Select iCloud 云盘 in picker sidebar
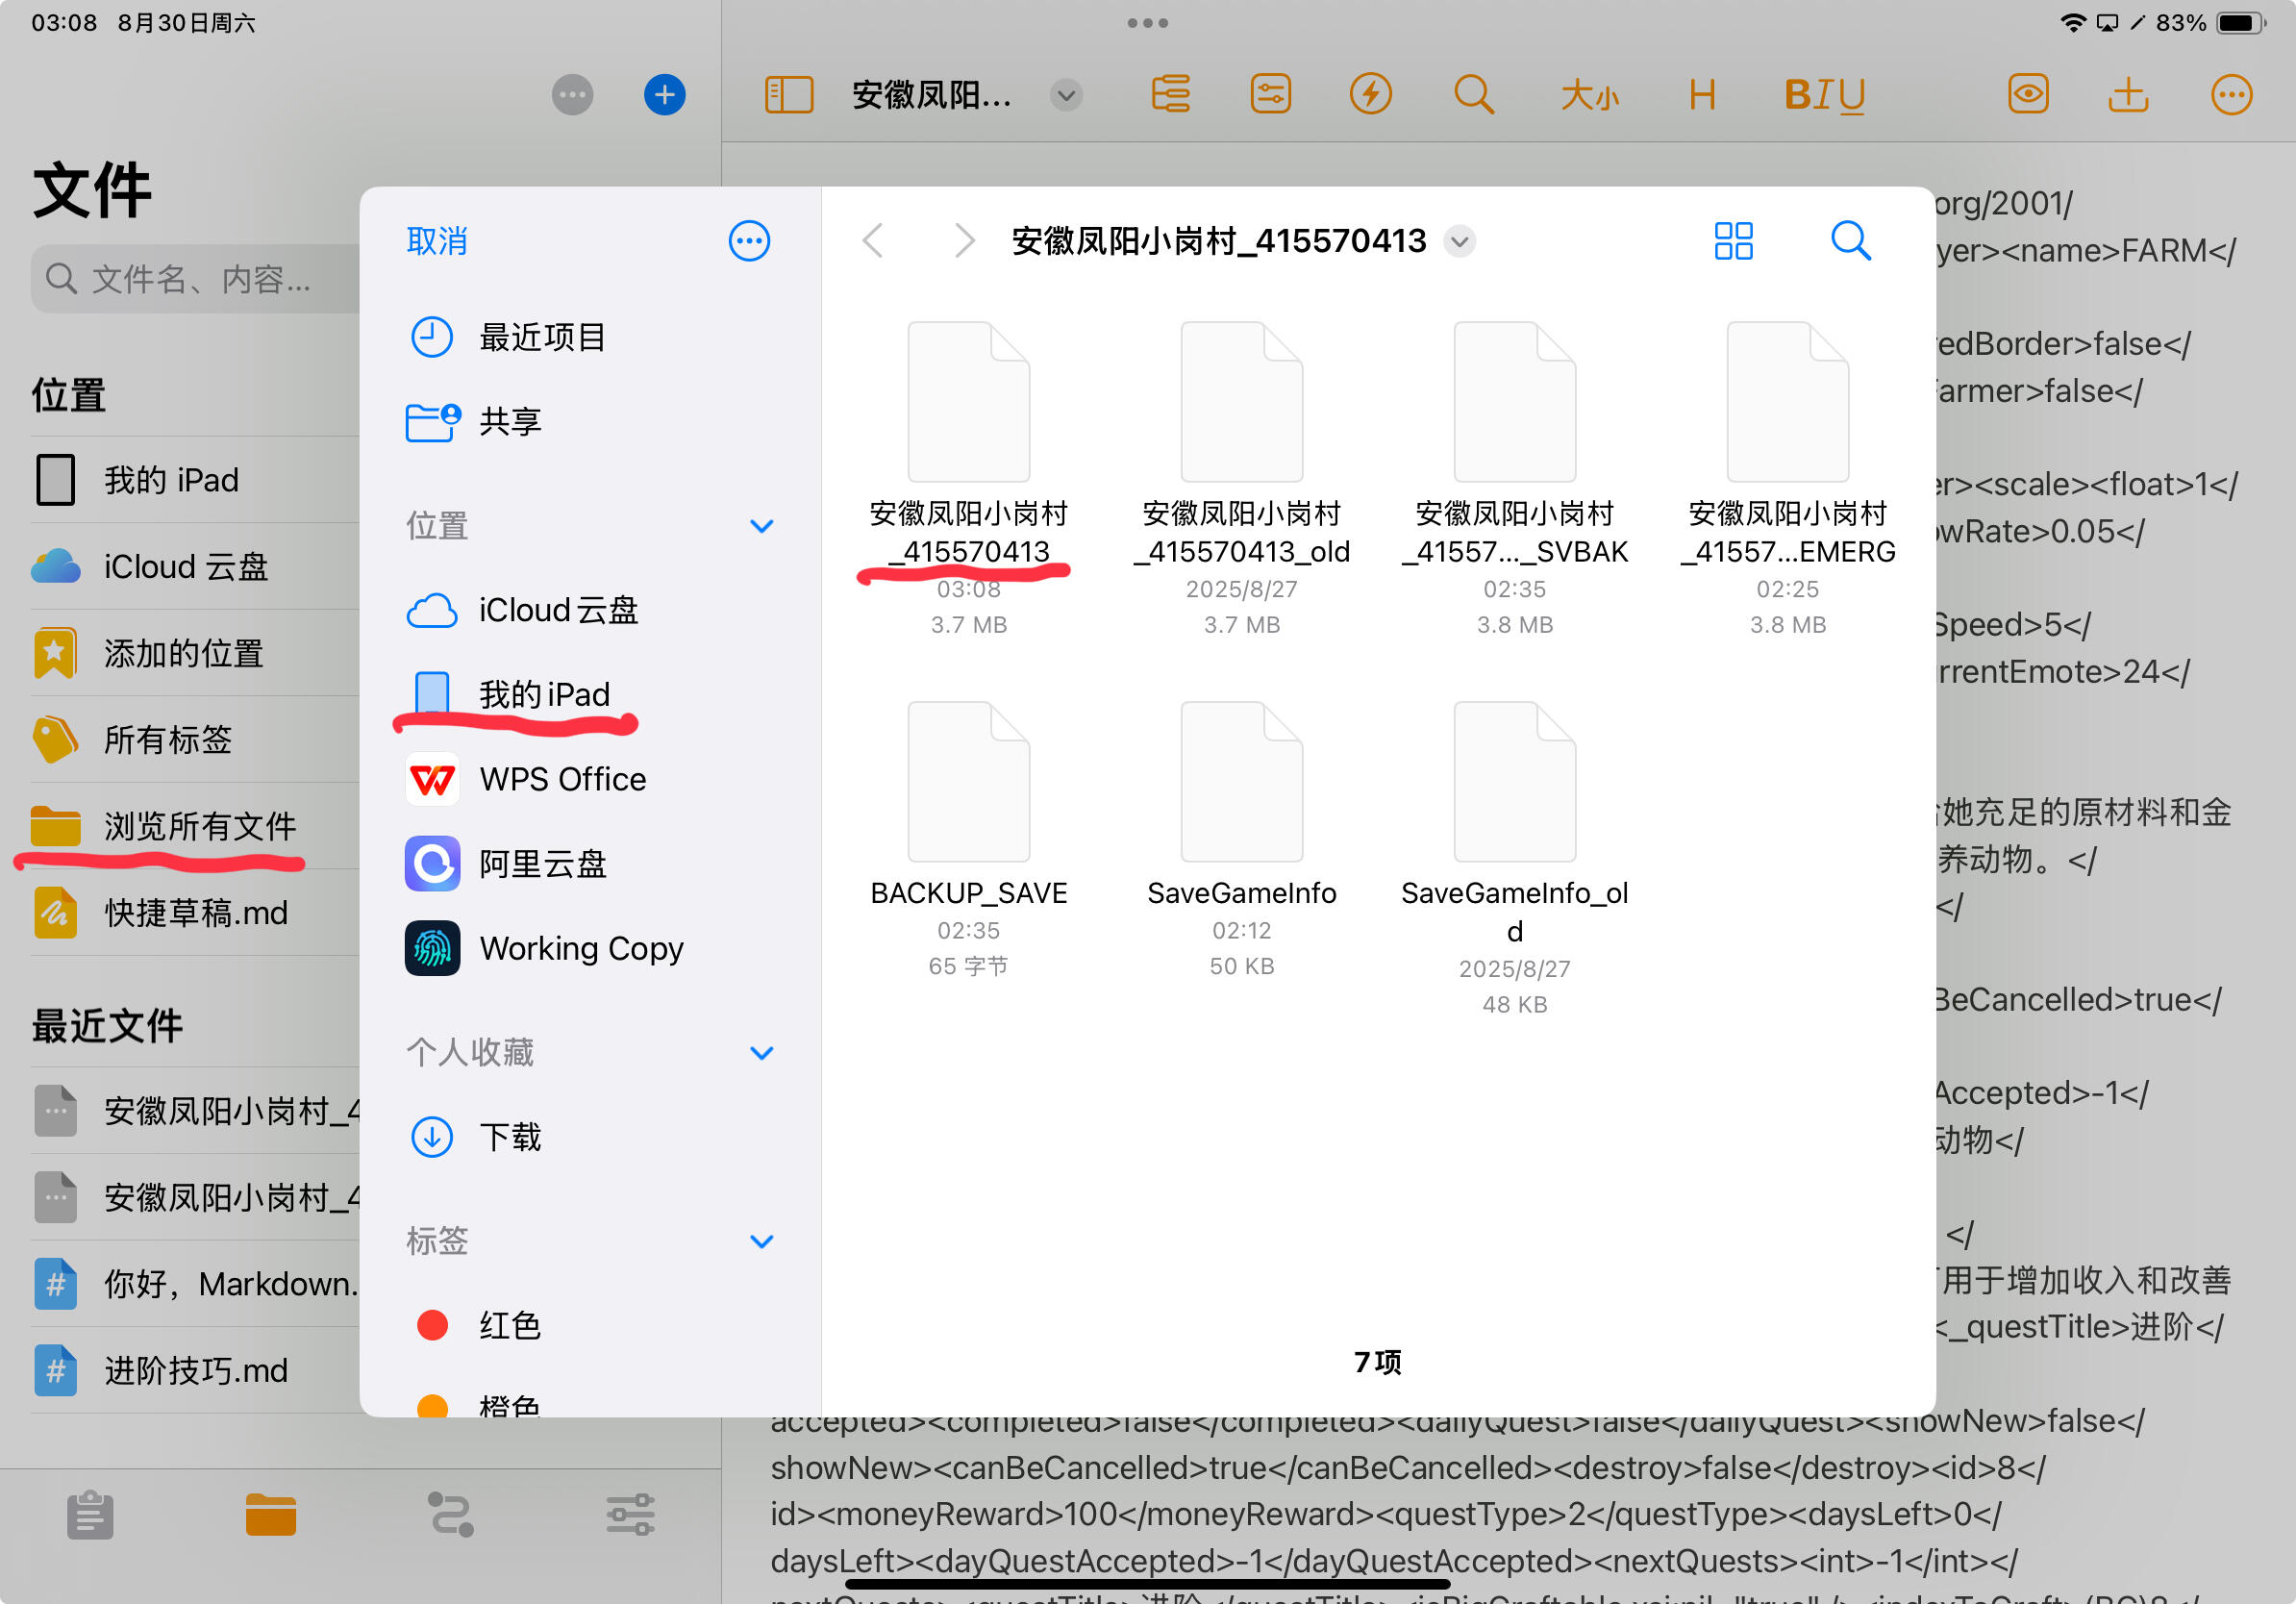This screenshot has width=2296, height=1604. [590, 610]
